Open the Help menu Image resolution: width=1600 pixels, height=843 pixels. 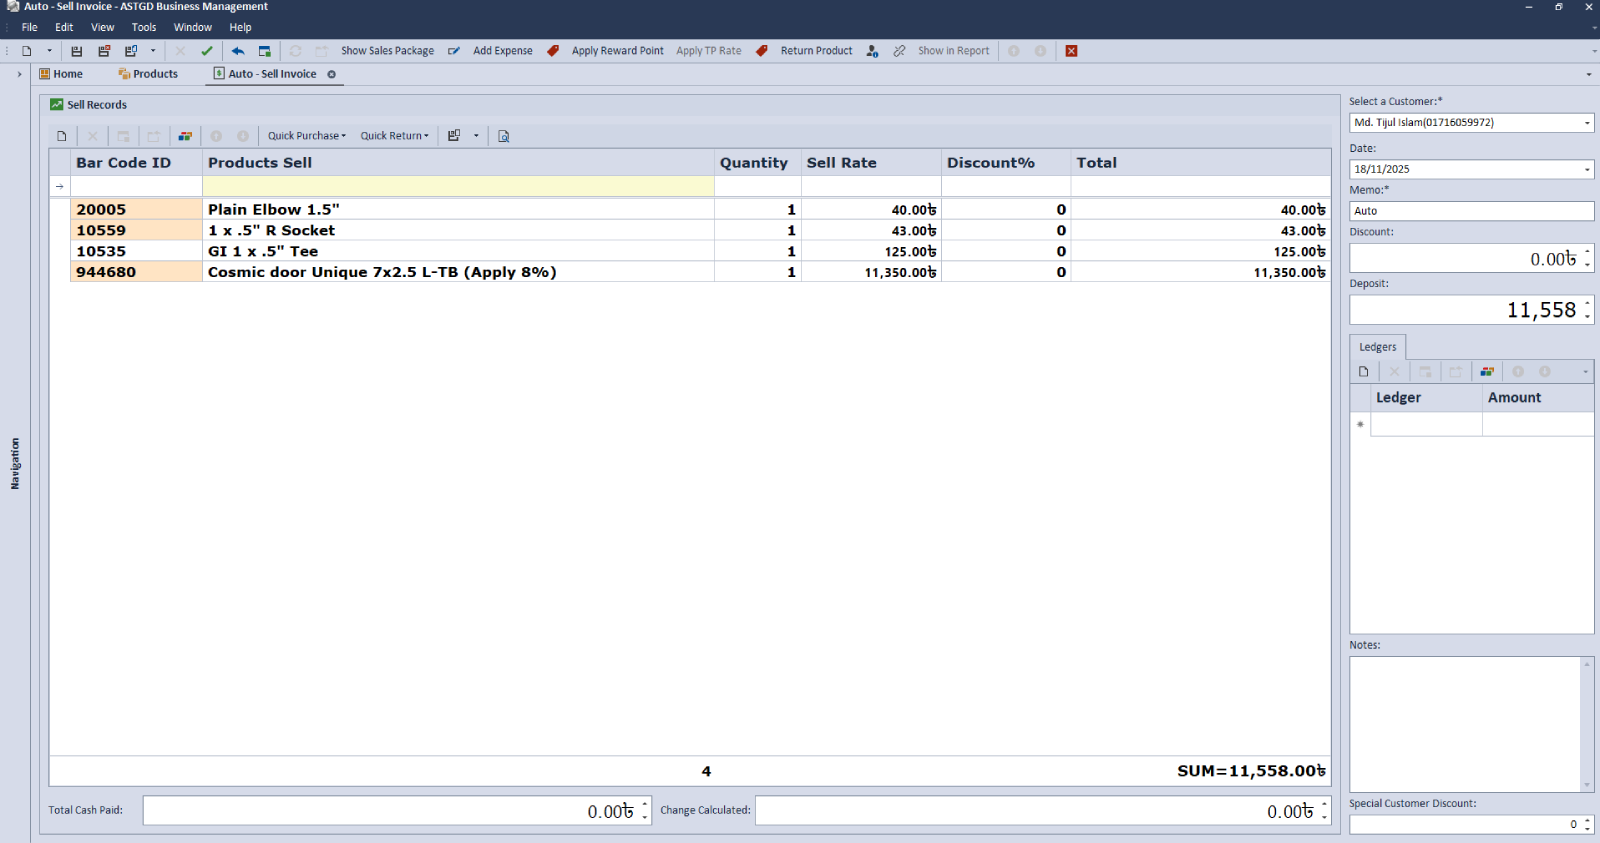pyautogui.click(x=240, y=27)
